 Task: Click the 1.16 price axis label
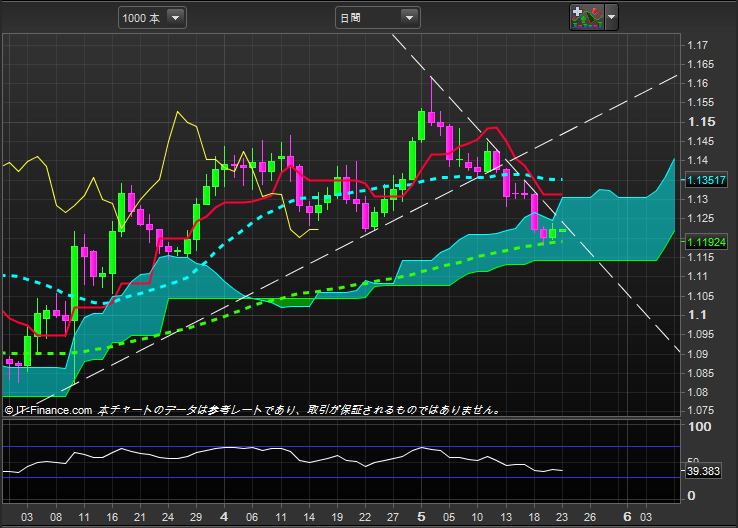coord(697,83)
